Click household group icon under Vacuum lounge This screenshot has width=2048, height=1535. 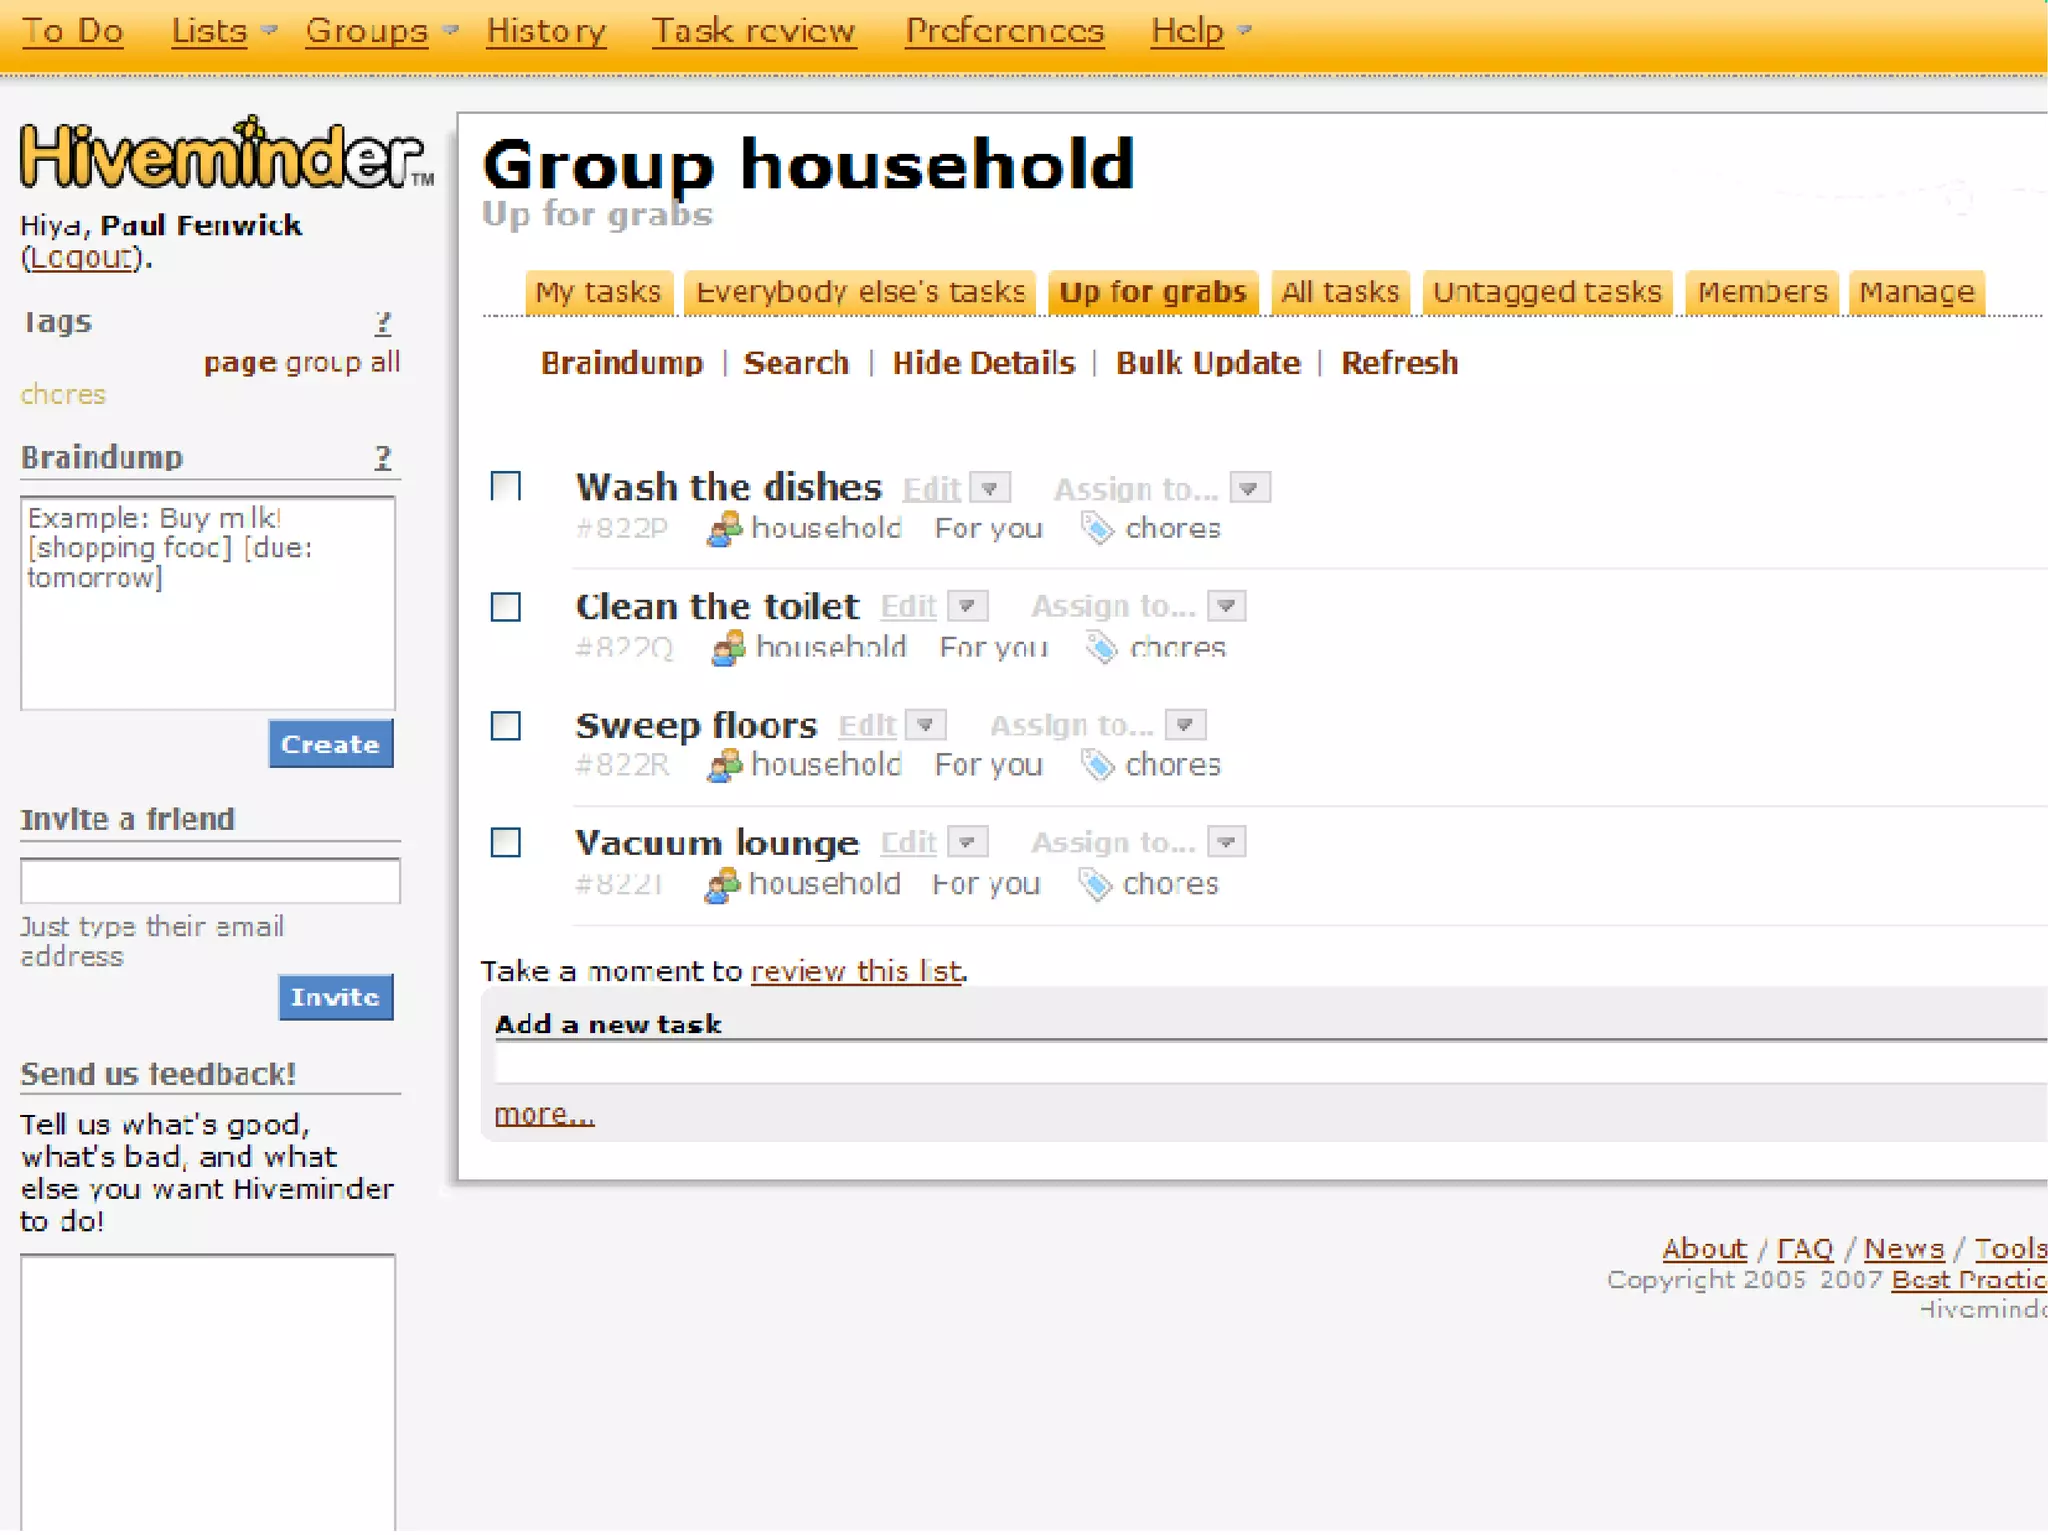click(x=722, y=884)
